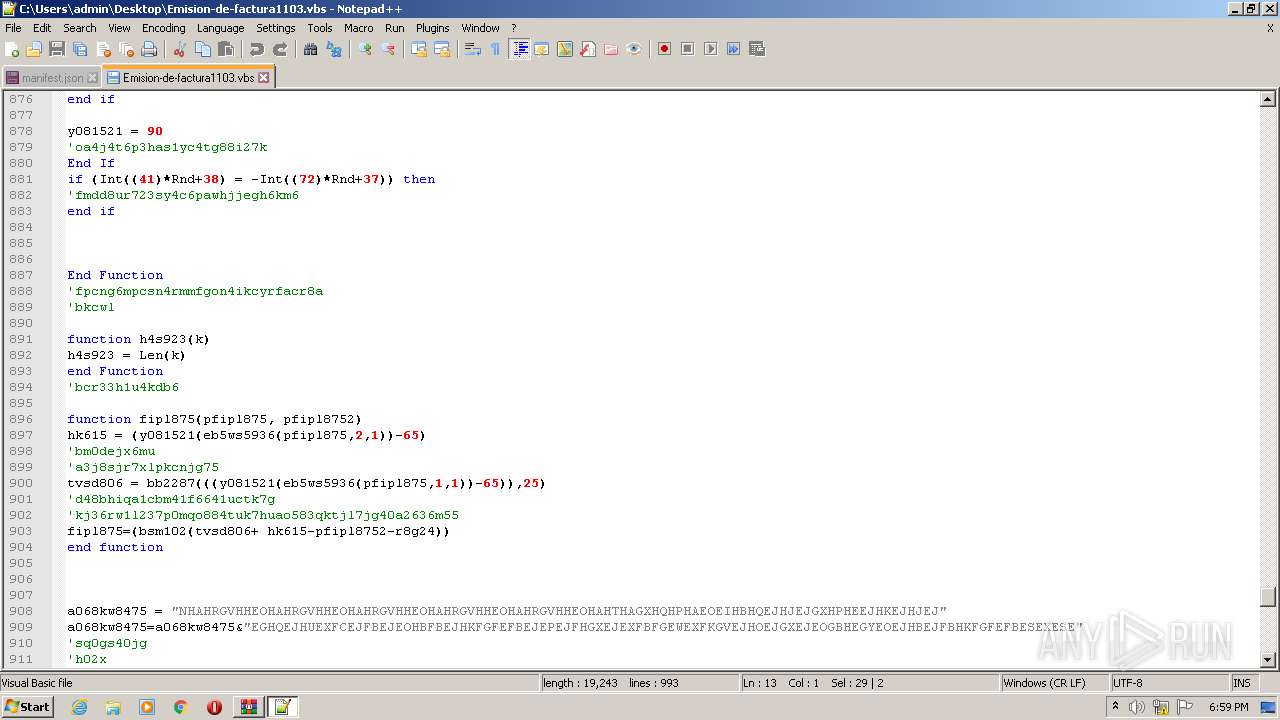
Task: Click Notepad++ taskbar button
Action: click(x=282, y=707)
